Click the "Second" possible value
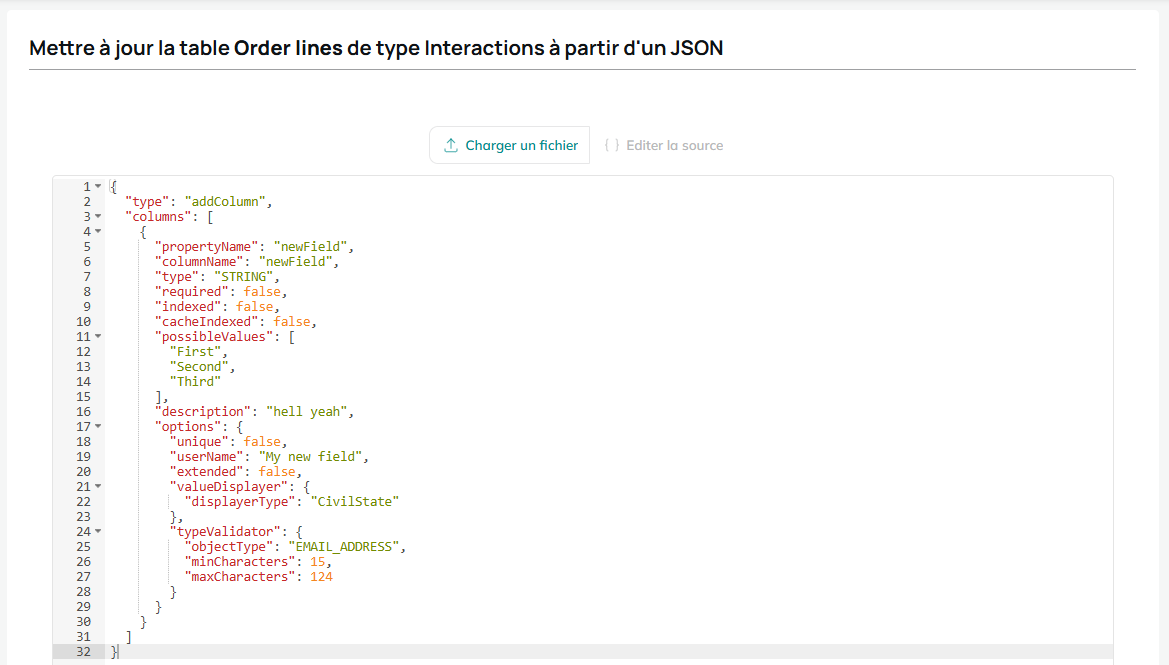The width and height of the screenshot is (1169, 665). pos(199,367)
